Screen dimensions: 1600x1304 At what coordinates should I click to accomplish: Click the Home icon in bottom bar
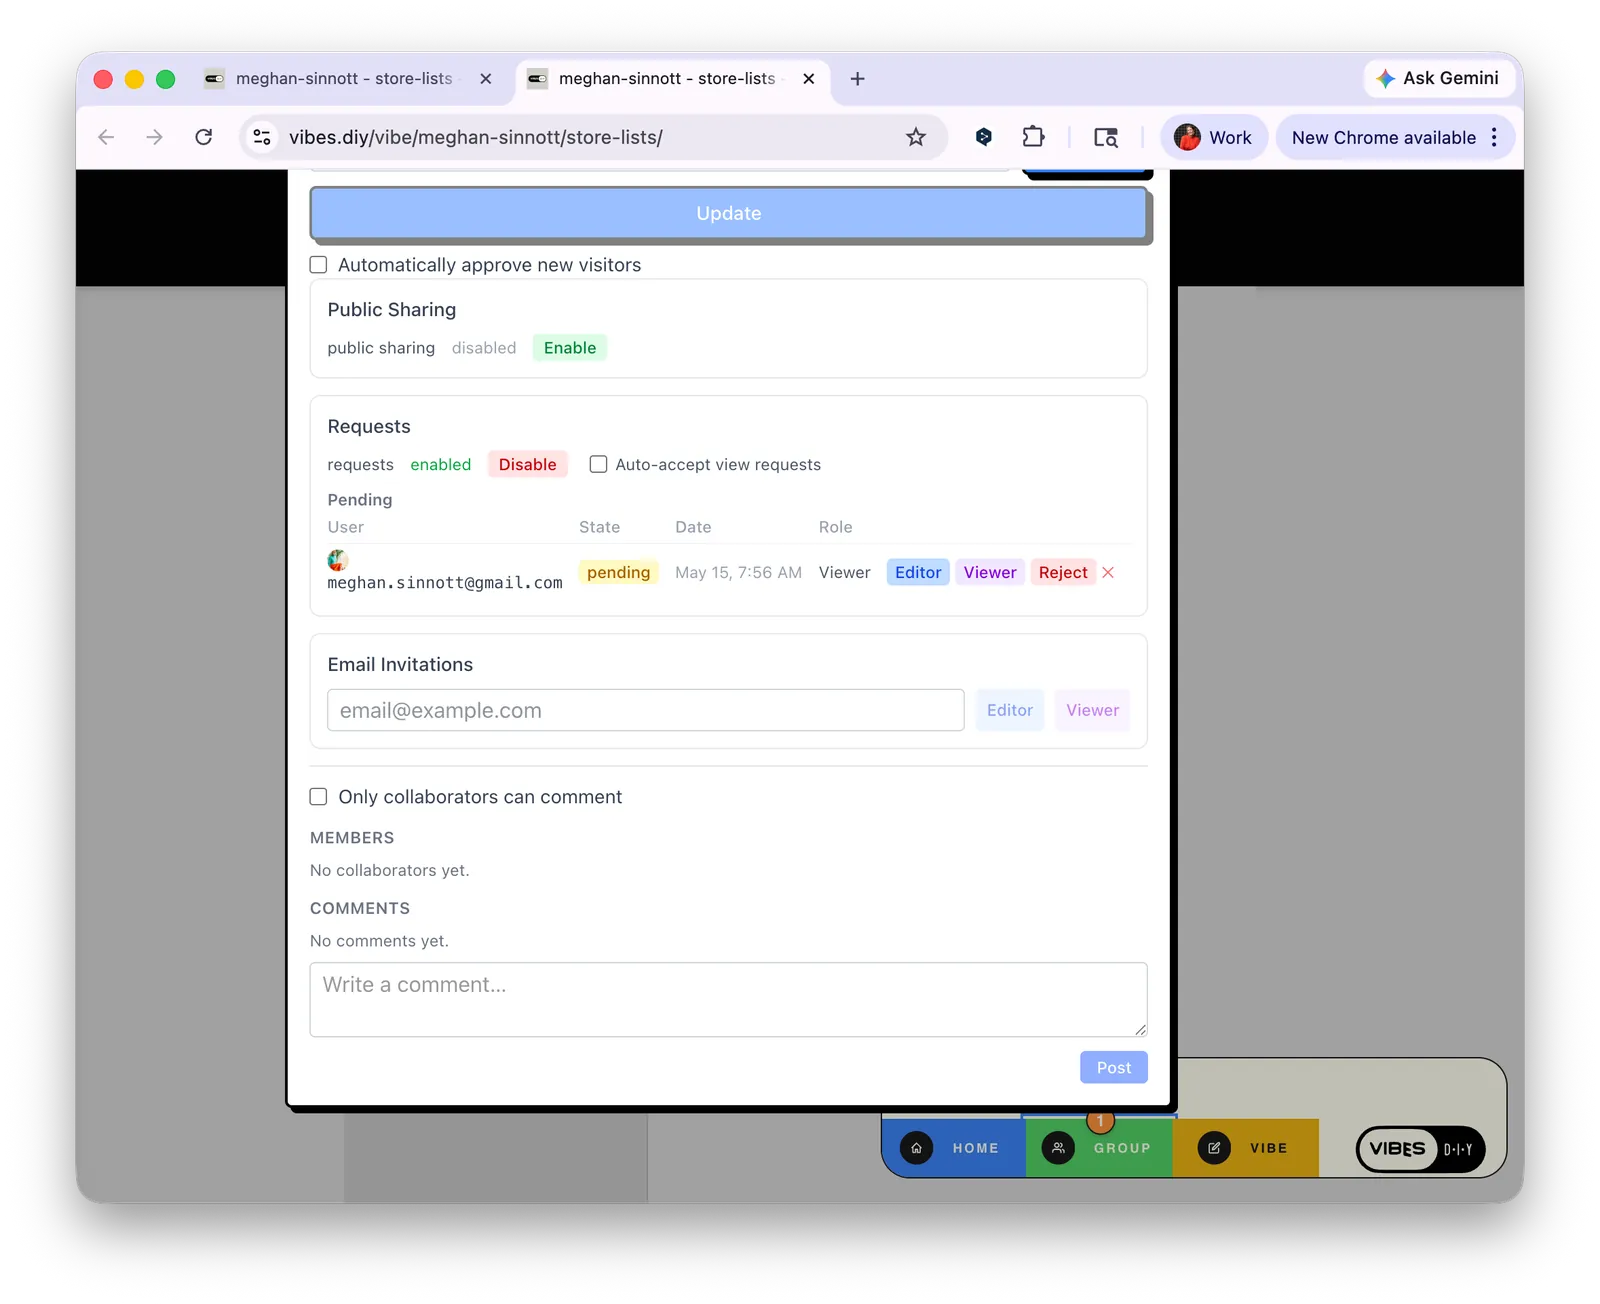click(x=916, y=1148)
